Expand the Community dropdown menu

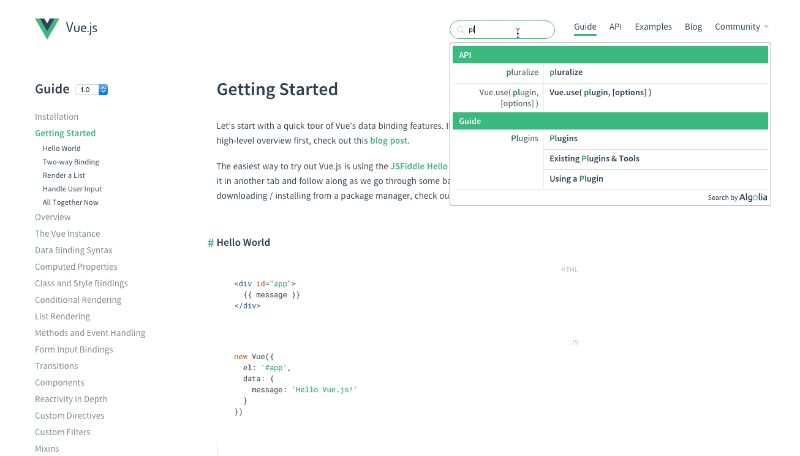(x=741, y=27)
